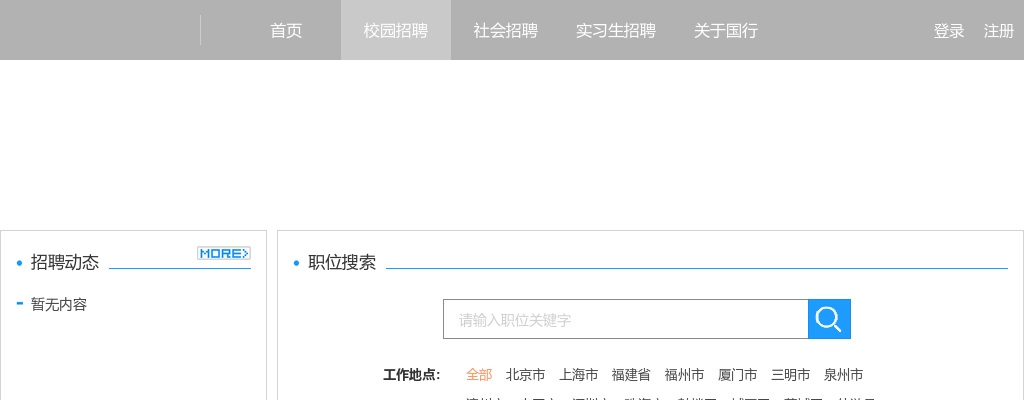
Task: Filter jobs by 福建省
Action: click(631, 375)
